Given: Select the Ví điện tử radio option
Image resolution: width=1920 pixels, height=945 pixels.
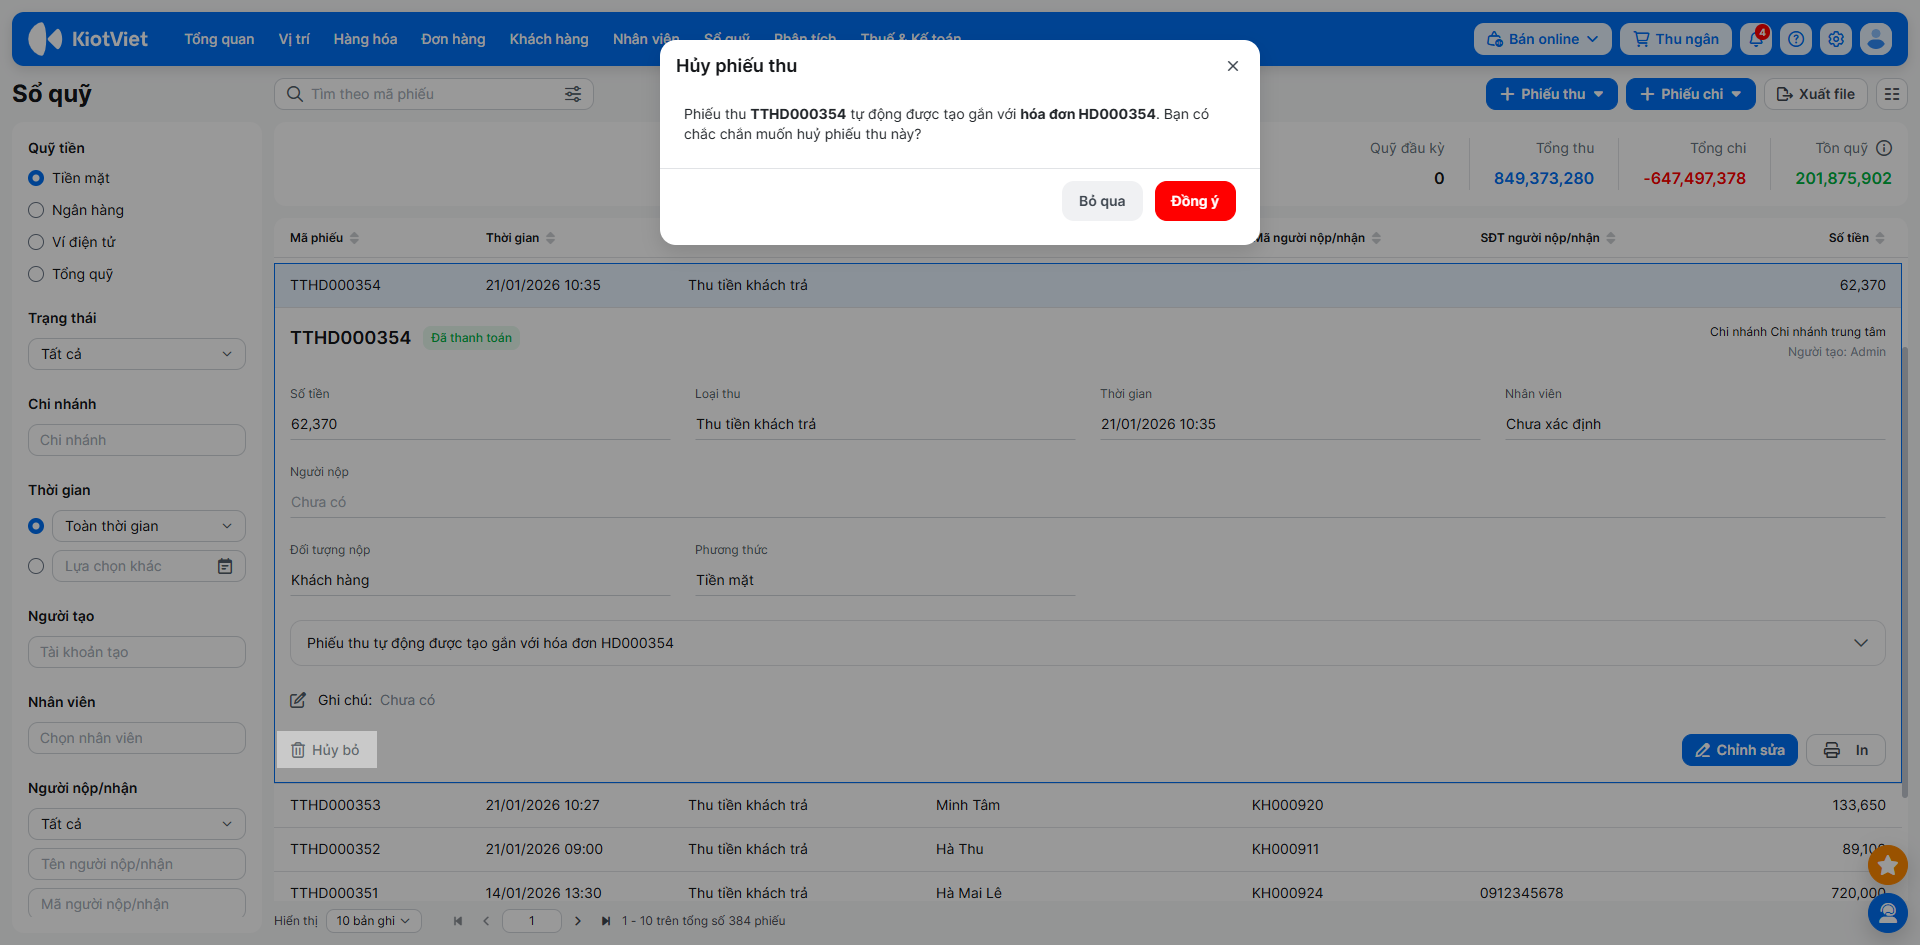Looking at the screenshot, I should click(x=37, y=242).
